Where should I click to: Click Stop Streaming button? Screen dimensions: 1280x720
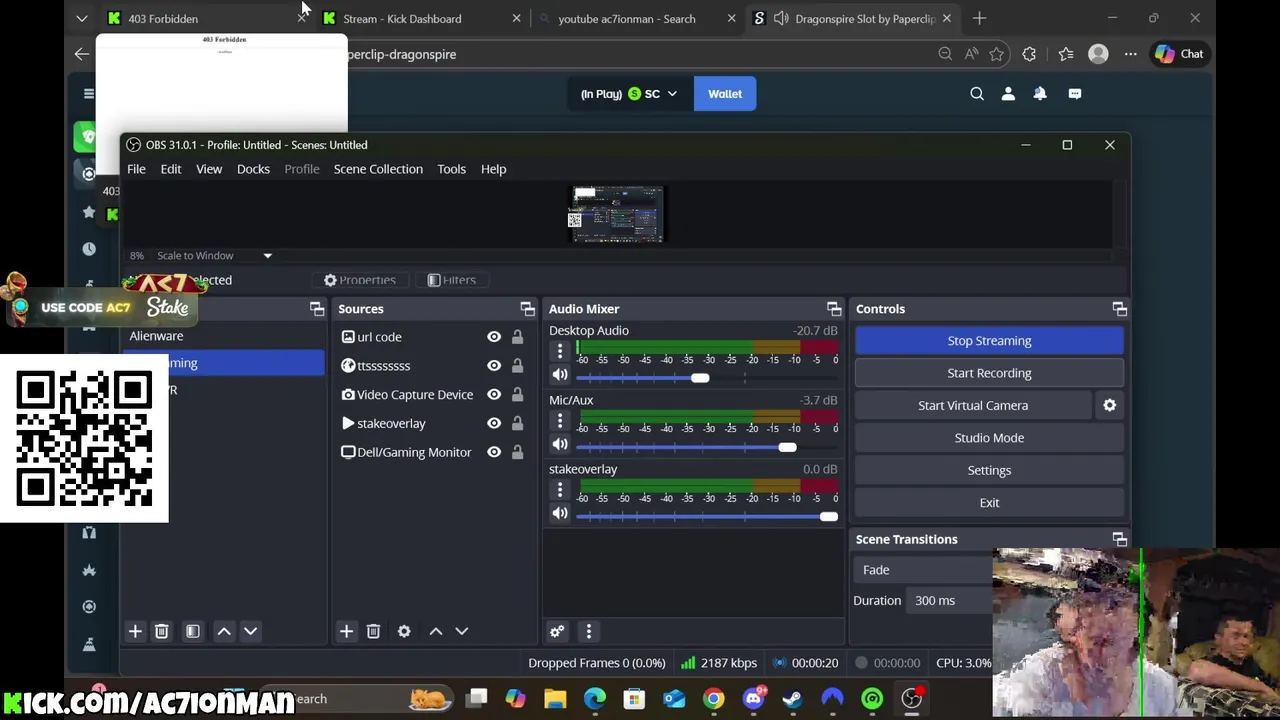(x=989, y=341)
